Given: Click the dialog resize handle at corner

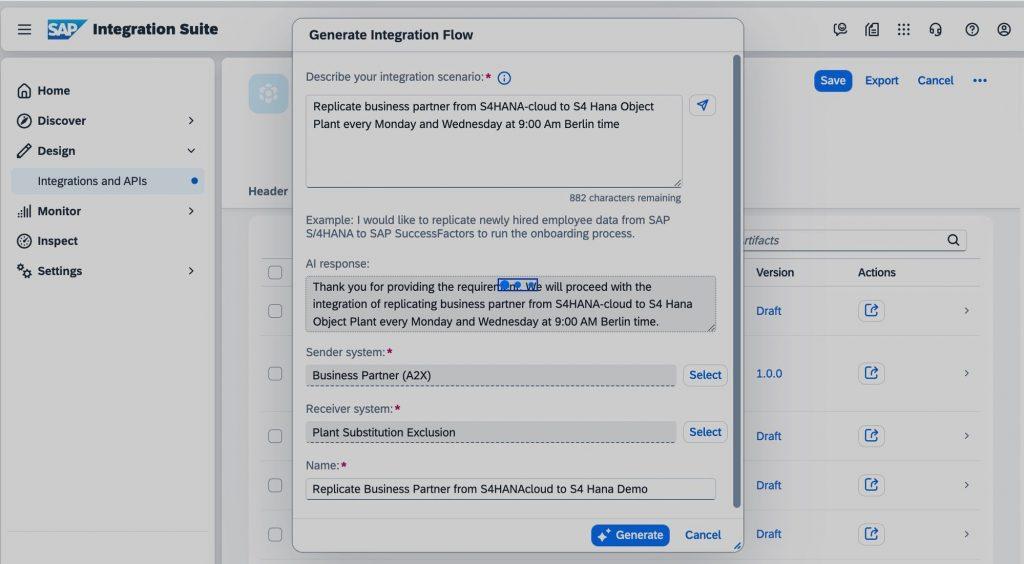Looking at the screenshot, I should tap(737, 546).
